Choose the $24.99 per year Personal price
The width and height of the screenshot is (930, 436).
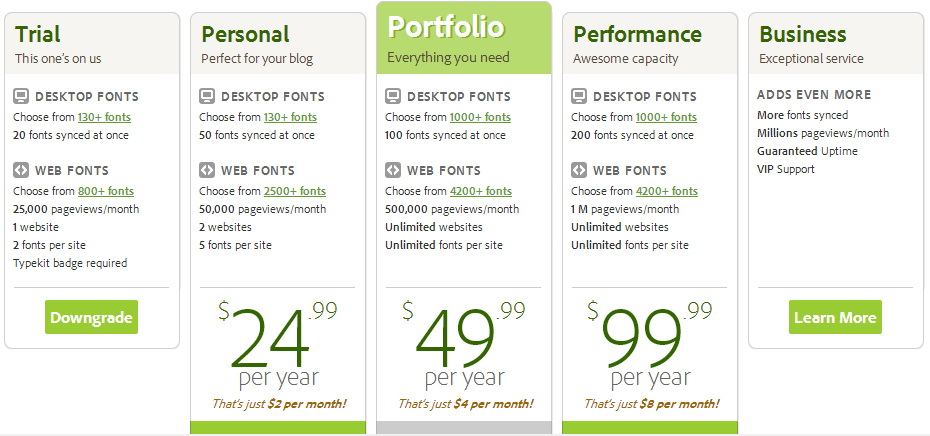278,345
